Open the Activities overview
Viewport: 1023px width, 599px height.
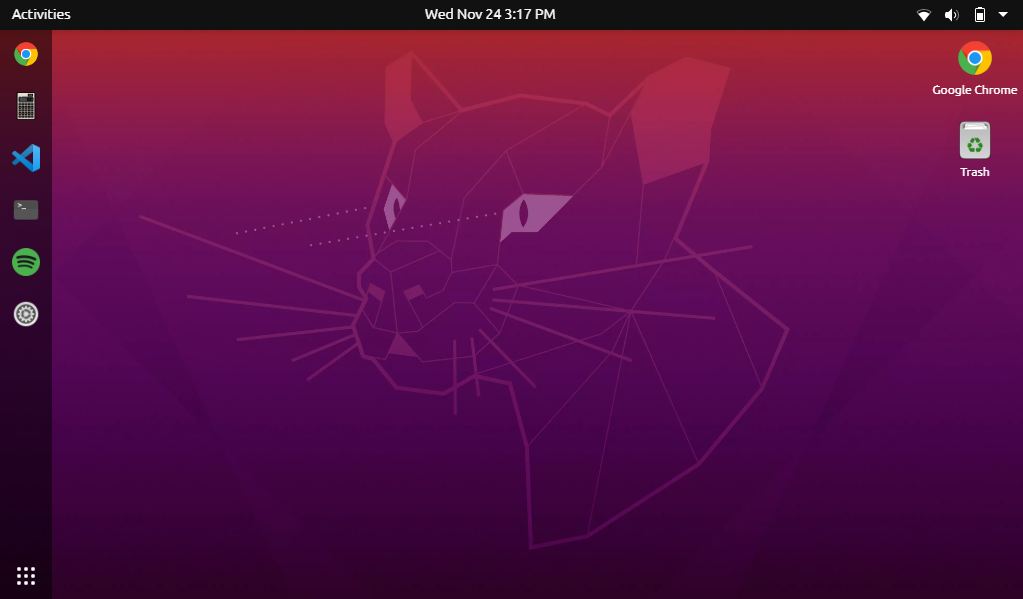[41, 14]
